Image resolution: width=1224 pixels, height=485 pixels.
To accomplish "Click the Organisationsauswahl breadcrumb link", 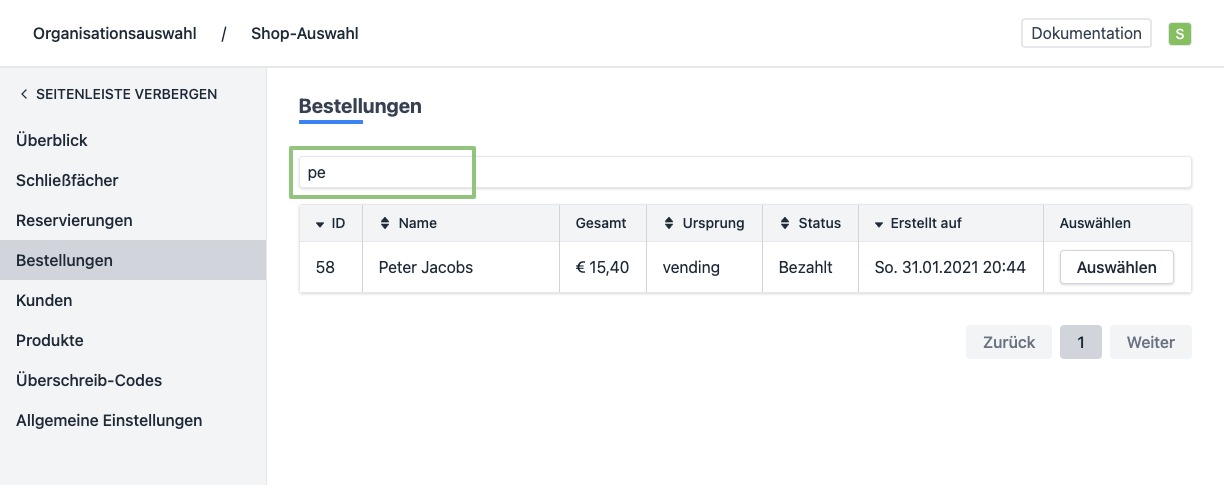I will (114, 34).
